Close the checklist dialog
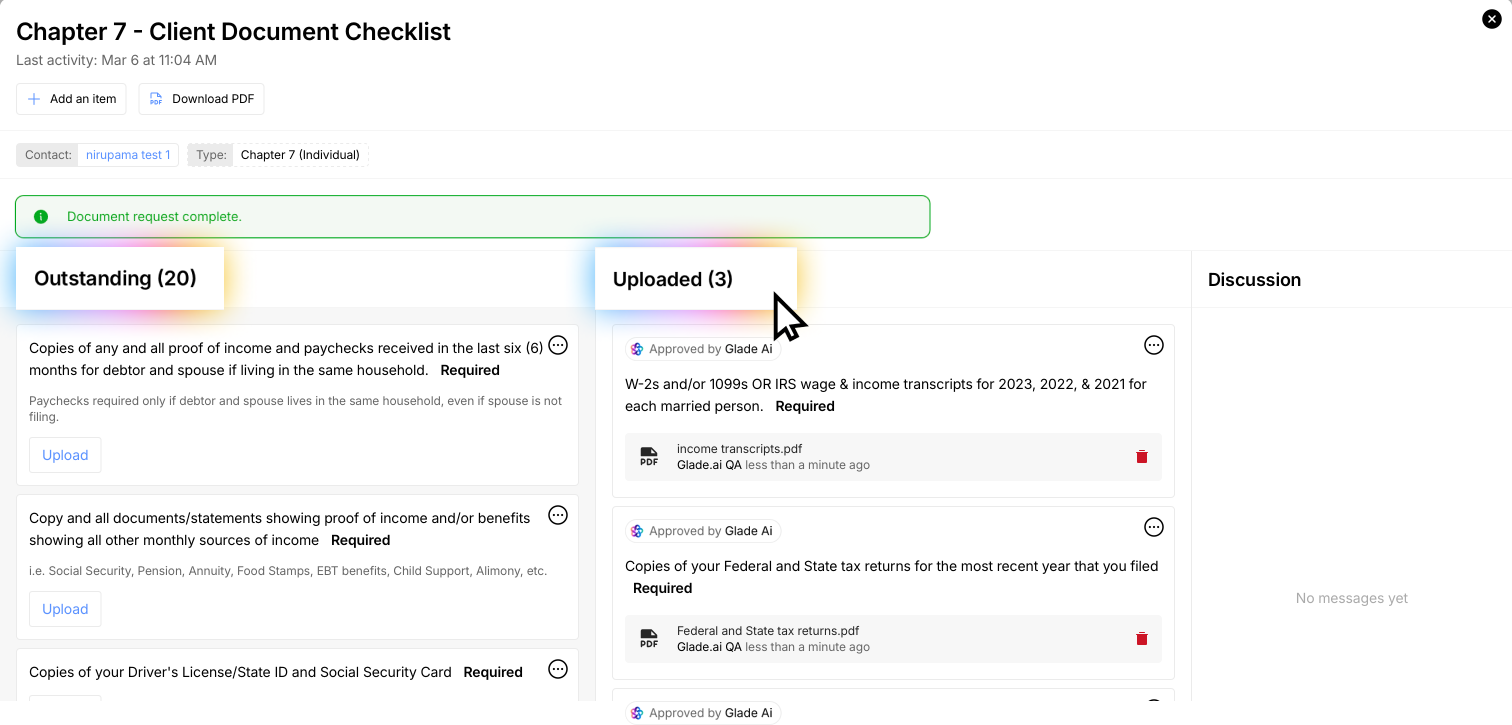Viewport: 1512px width, 725px height. tap(1491, 19)
